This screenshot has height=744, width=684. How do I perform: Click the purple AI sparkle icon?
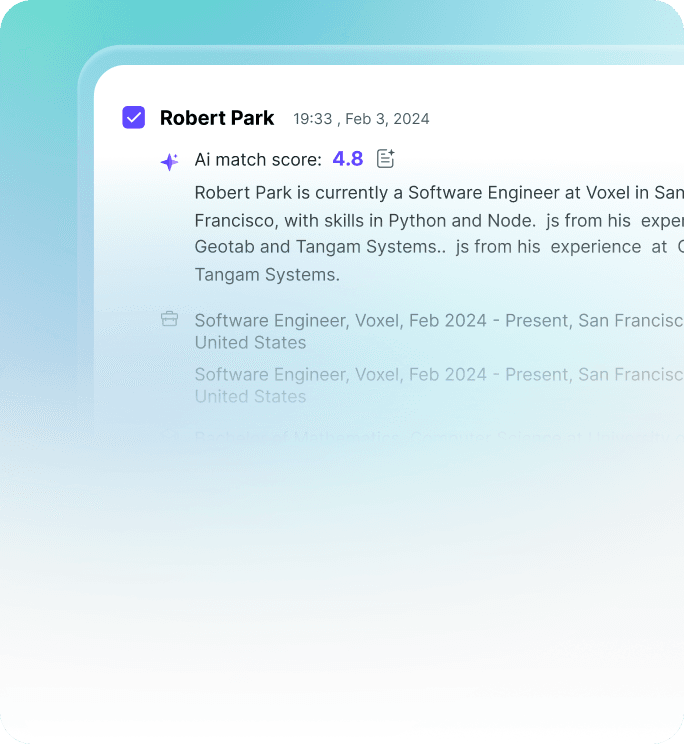tap(170, 162)
